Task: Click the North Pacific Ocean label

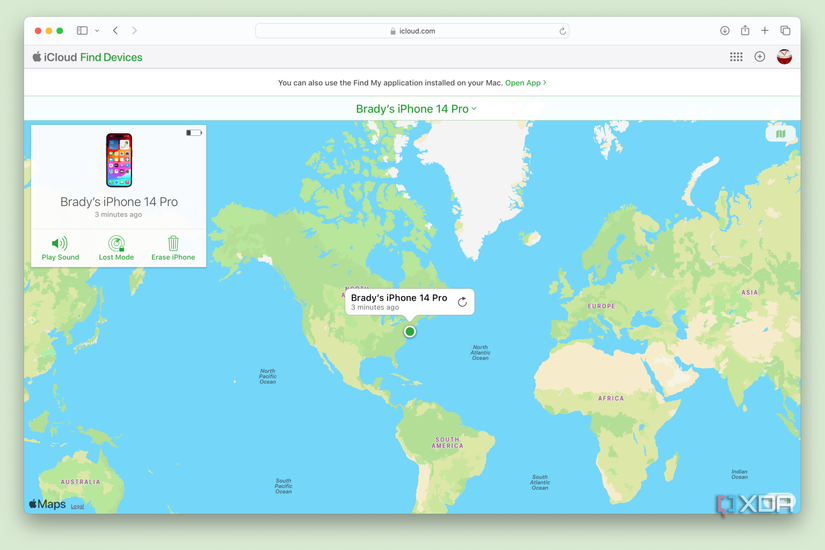Action: (267, 376)
